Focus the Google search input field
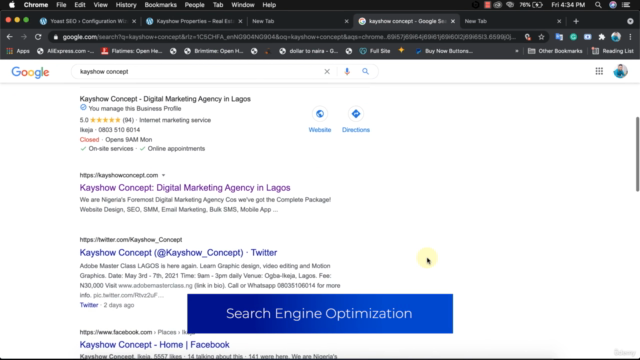The width and height of the screenshot is (640, 360). pyautogui.click(x=200, y=71)
